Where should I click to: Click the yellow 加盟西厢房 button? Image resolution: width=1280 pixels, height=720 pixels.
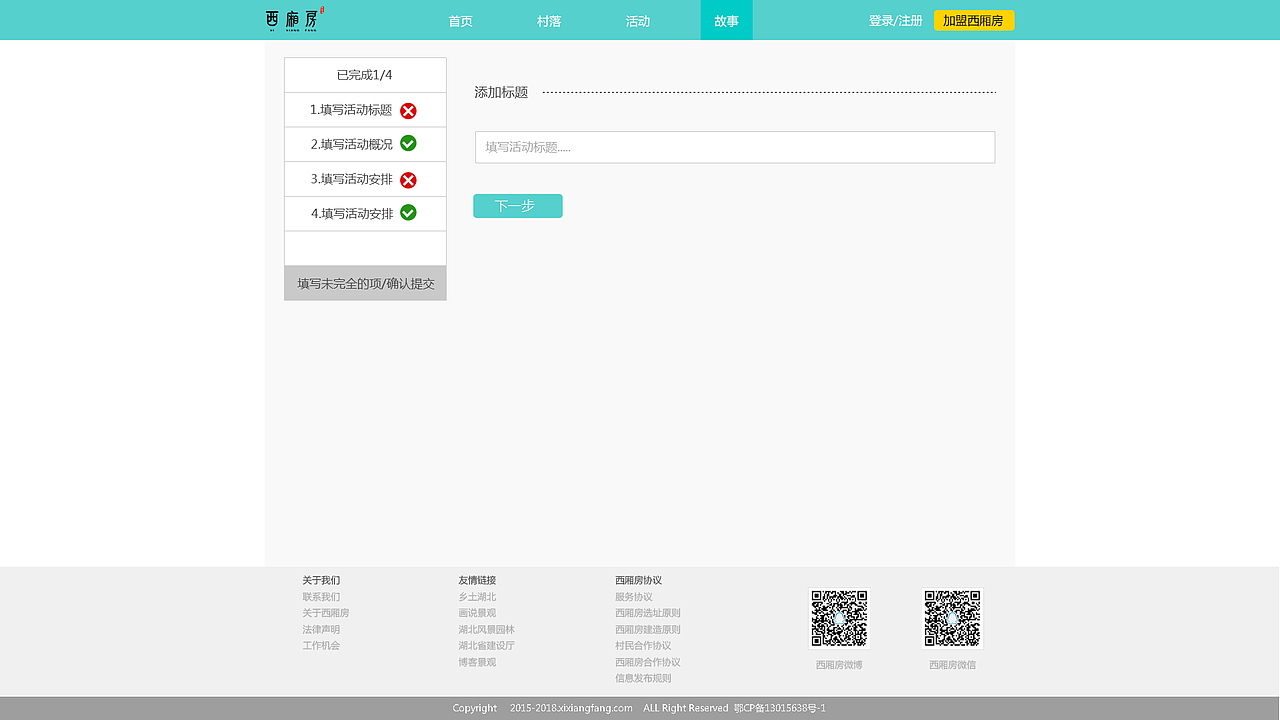[974, 20]
